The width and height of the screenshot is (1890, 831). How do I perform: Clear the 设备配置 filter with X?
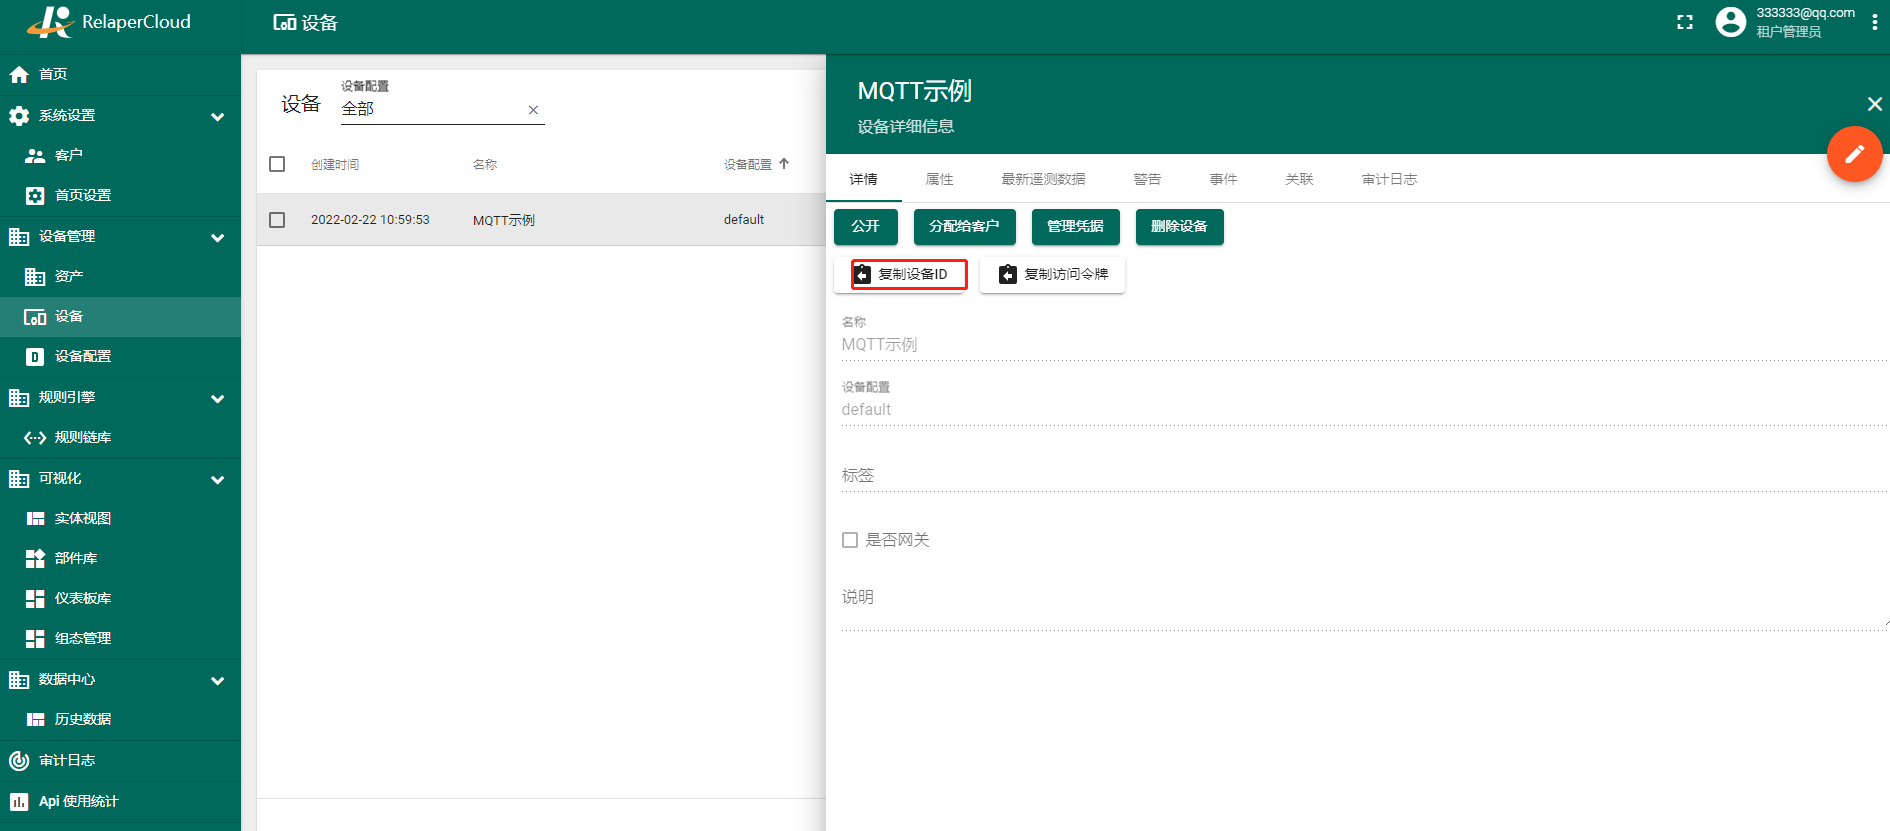[533, 110]
